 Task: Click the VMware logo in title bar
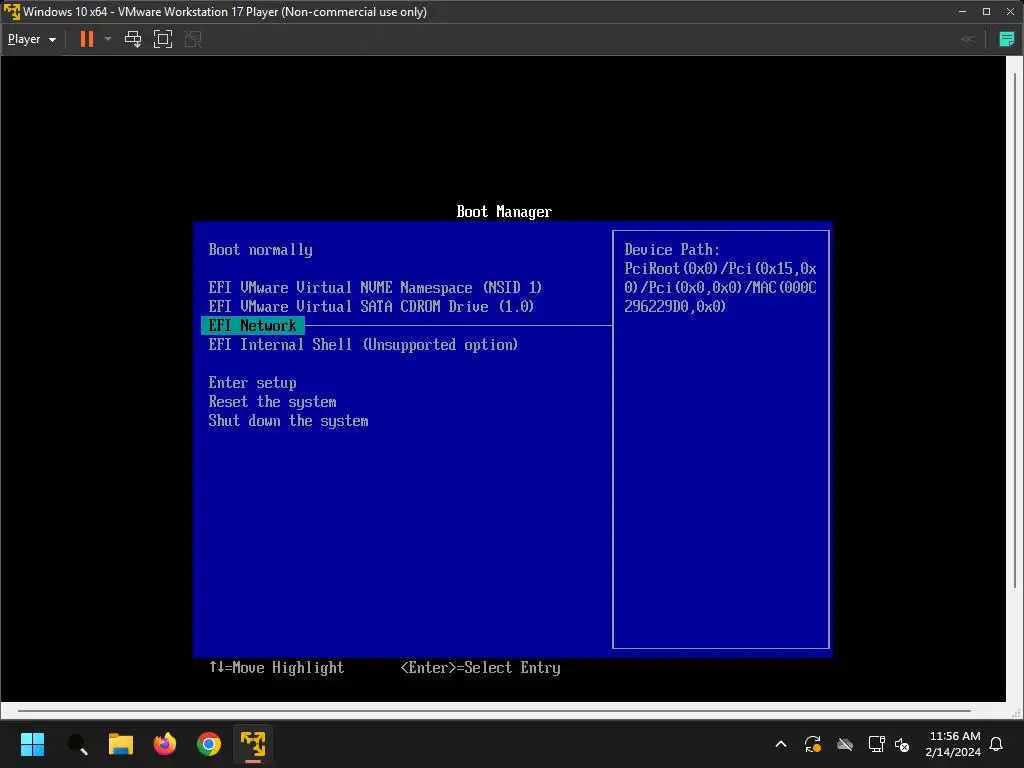12,12
